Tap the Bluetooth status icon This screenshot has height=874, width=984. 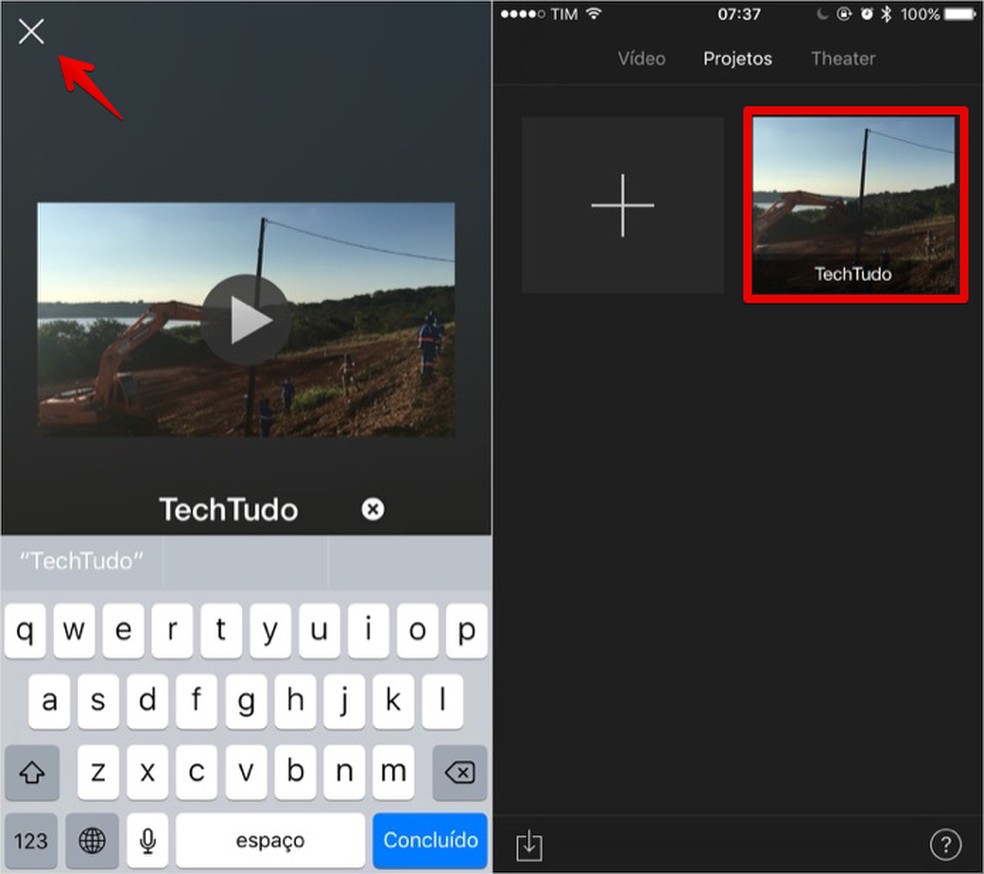coord(886,14)
